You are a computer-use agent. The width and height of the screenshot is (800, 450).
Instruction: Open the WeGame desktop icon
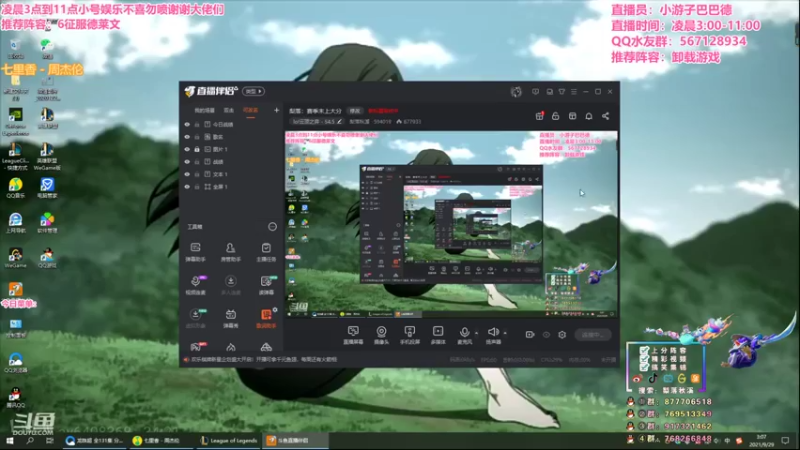(15, 259)
